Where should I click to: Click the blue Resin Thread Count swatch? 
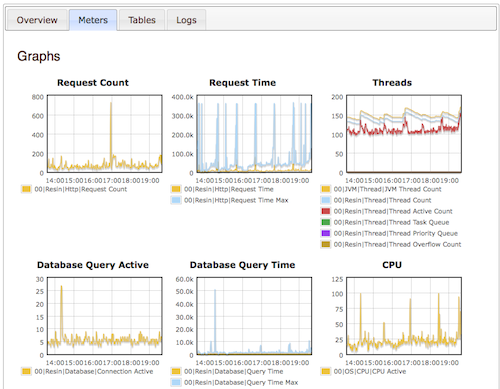(x=326, y=200)
